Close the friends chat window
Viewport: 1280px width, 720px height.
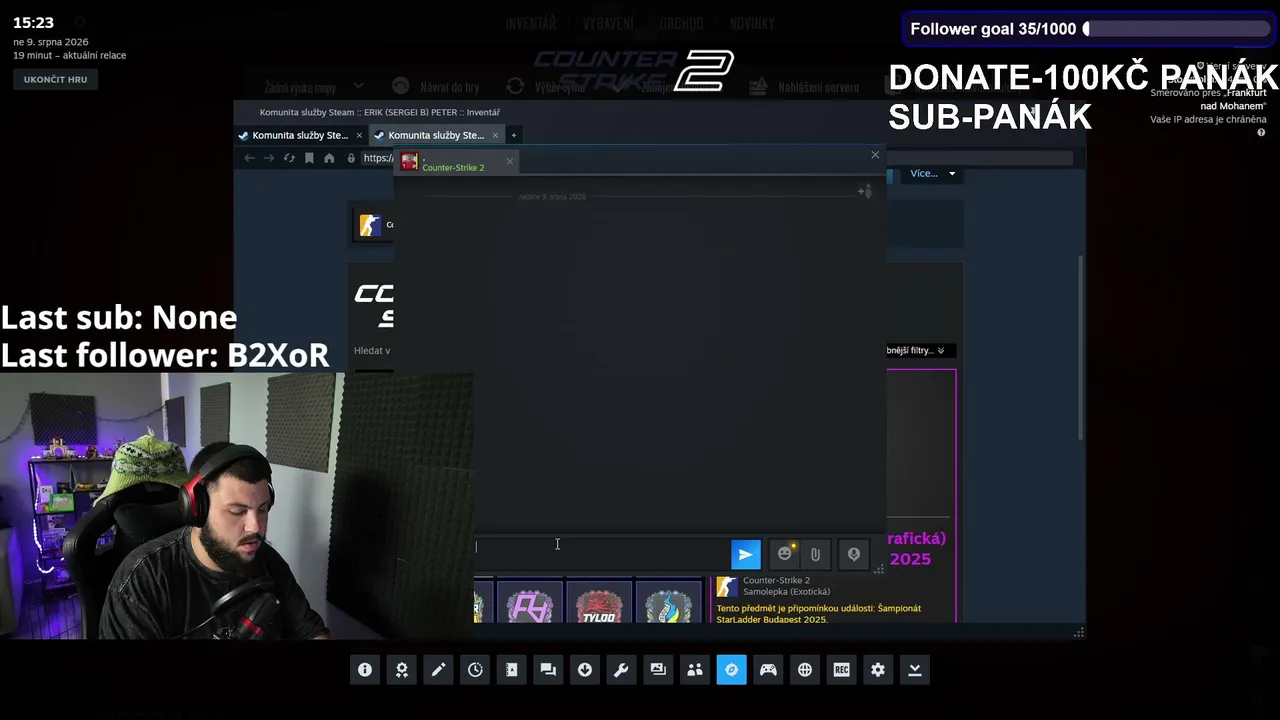[875, 155]
